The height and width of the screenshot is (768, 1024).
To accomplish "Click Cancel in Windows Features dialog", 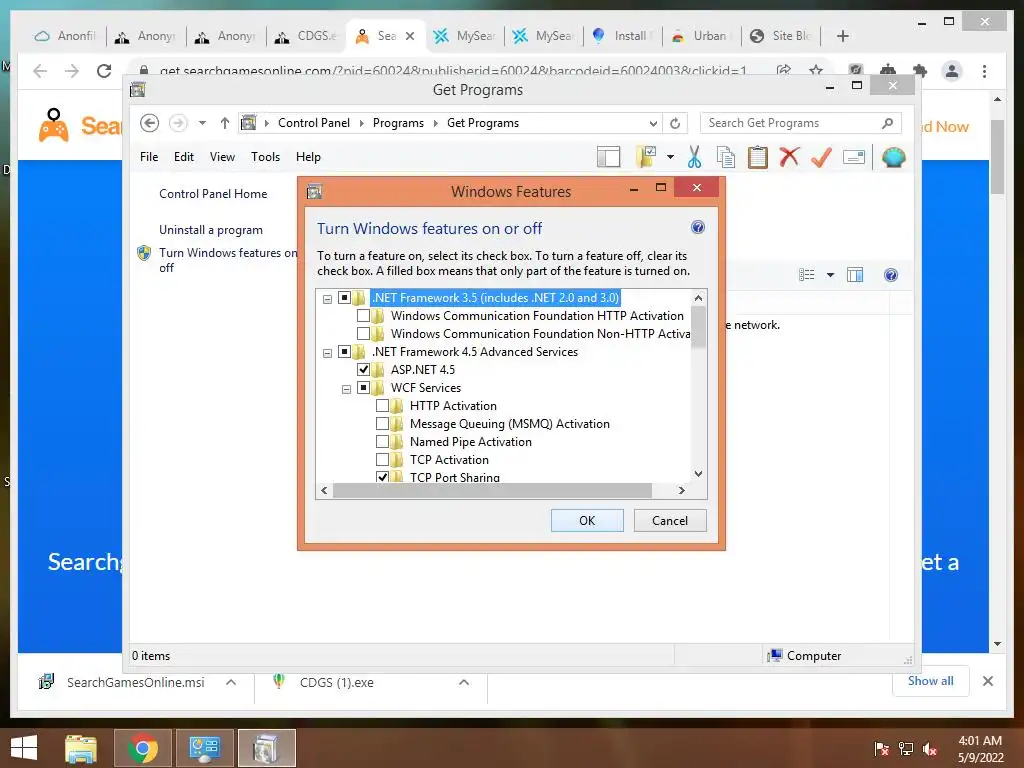I will (670, 520).
